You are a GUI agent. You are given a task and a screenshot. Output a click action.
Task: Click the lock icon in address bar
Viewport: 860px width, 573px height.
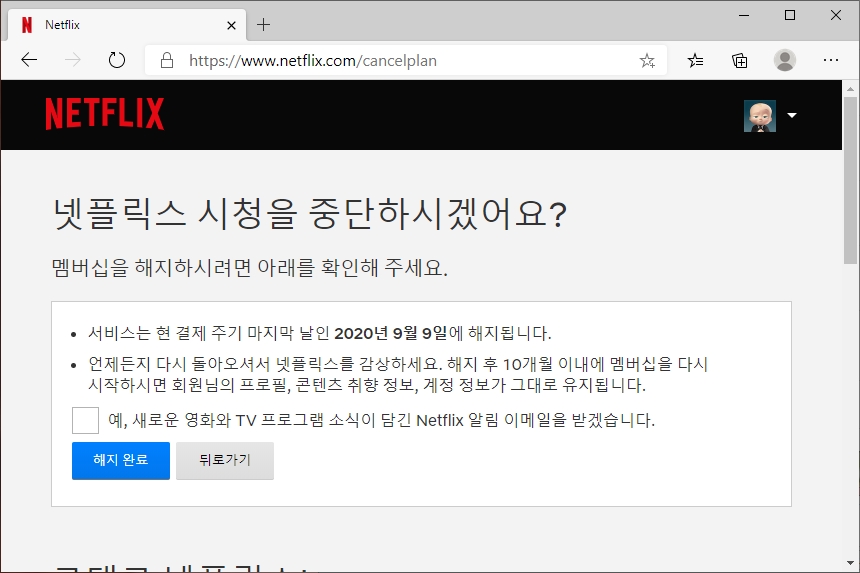point(167,60)
